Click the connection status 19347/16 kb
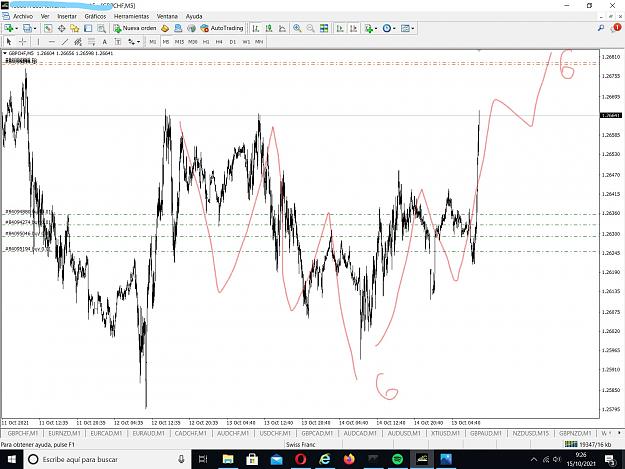This screenshot has width=625, height=469. (588, 444)
